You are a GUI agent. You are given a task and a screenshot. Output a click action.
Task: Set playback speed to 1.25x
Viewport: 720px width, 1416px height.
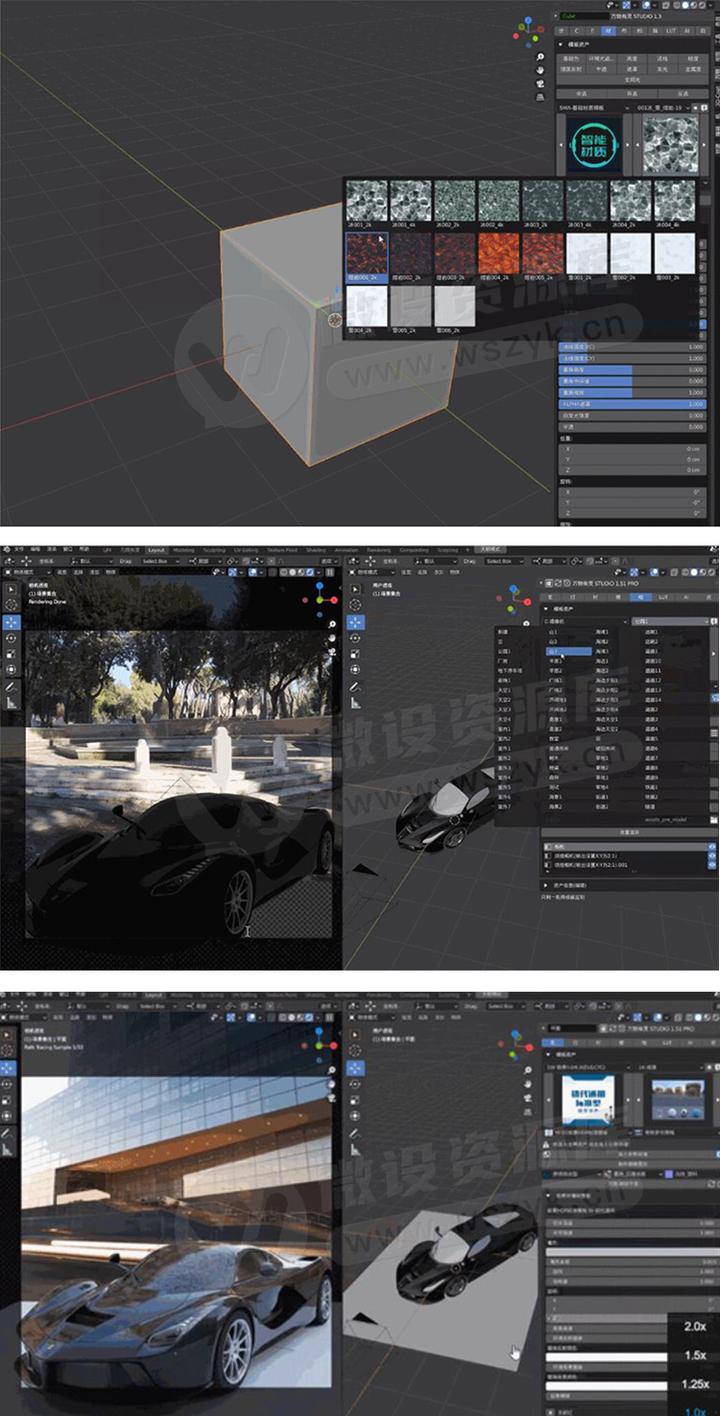coord(695,1384)
